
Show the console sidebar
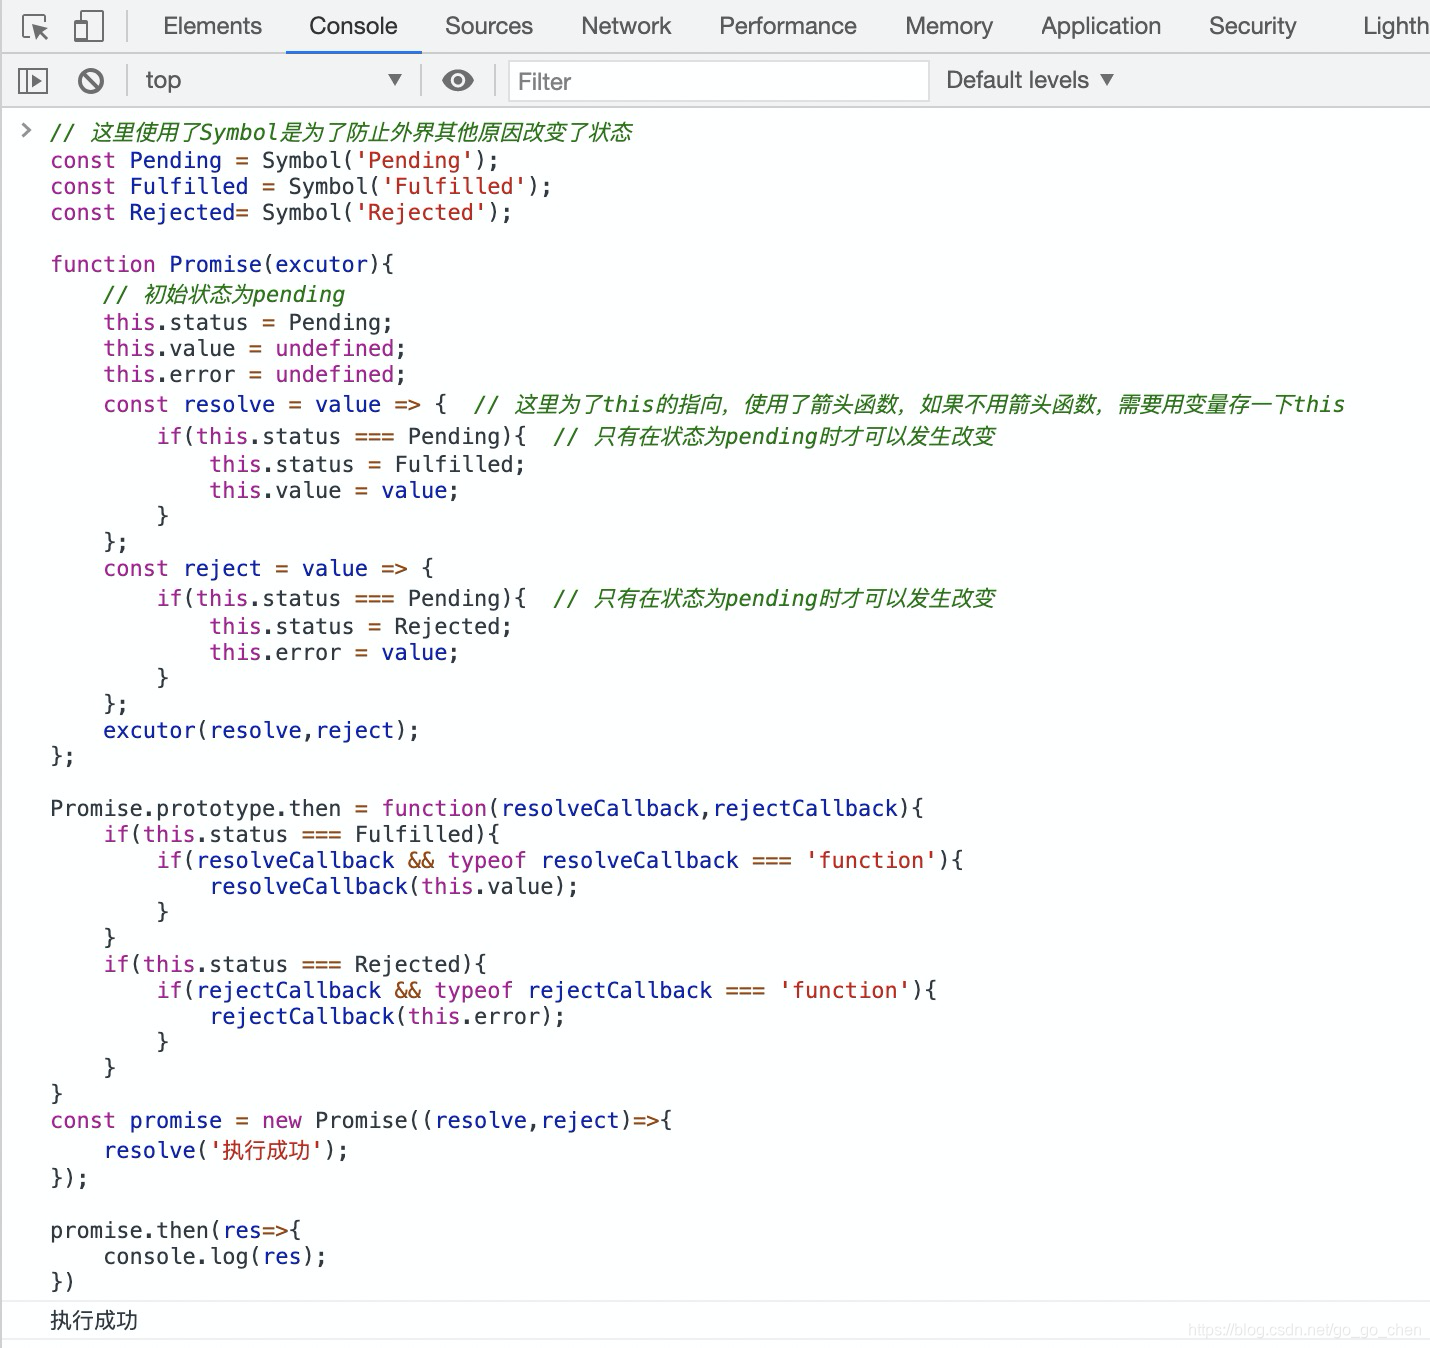pyautogui.click(x=33, y=80)
